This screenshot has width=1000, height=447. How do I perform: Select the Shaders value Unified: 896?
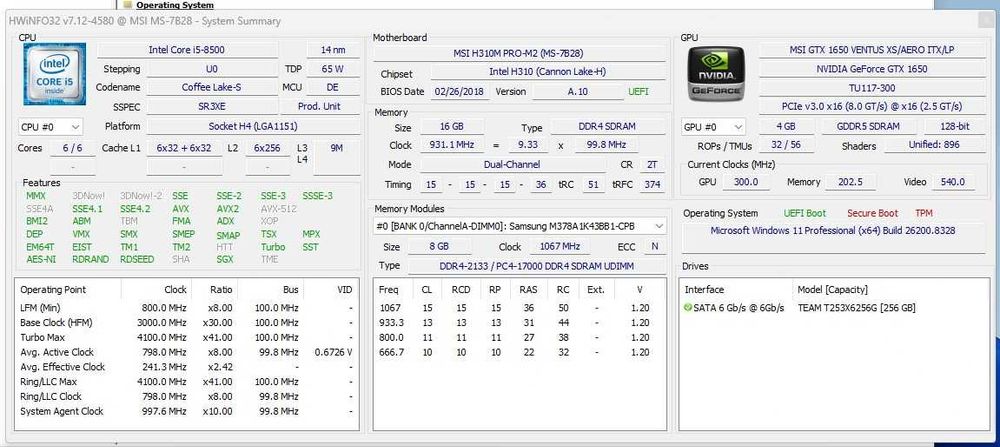pyautogui.click(x=933, y=145)
